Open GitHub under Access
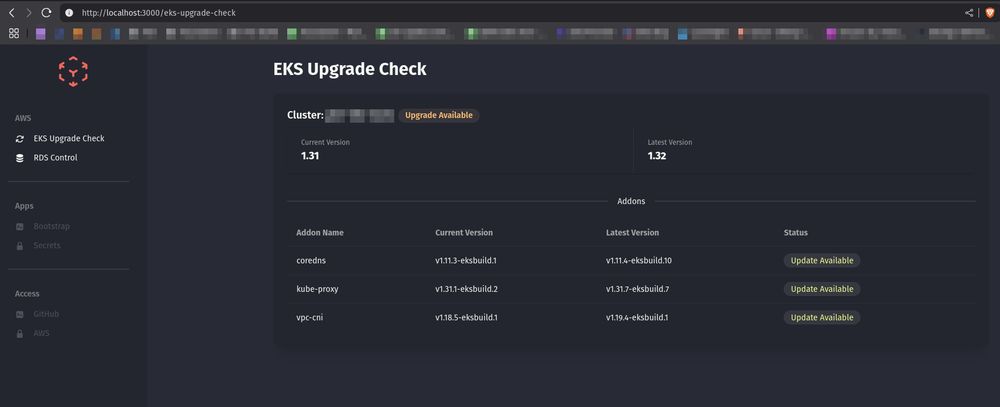 [47, 314]
